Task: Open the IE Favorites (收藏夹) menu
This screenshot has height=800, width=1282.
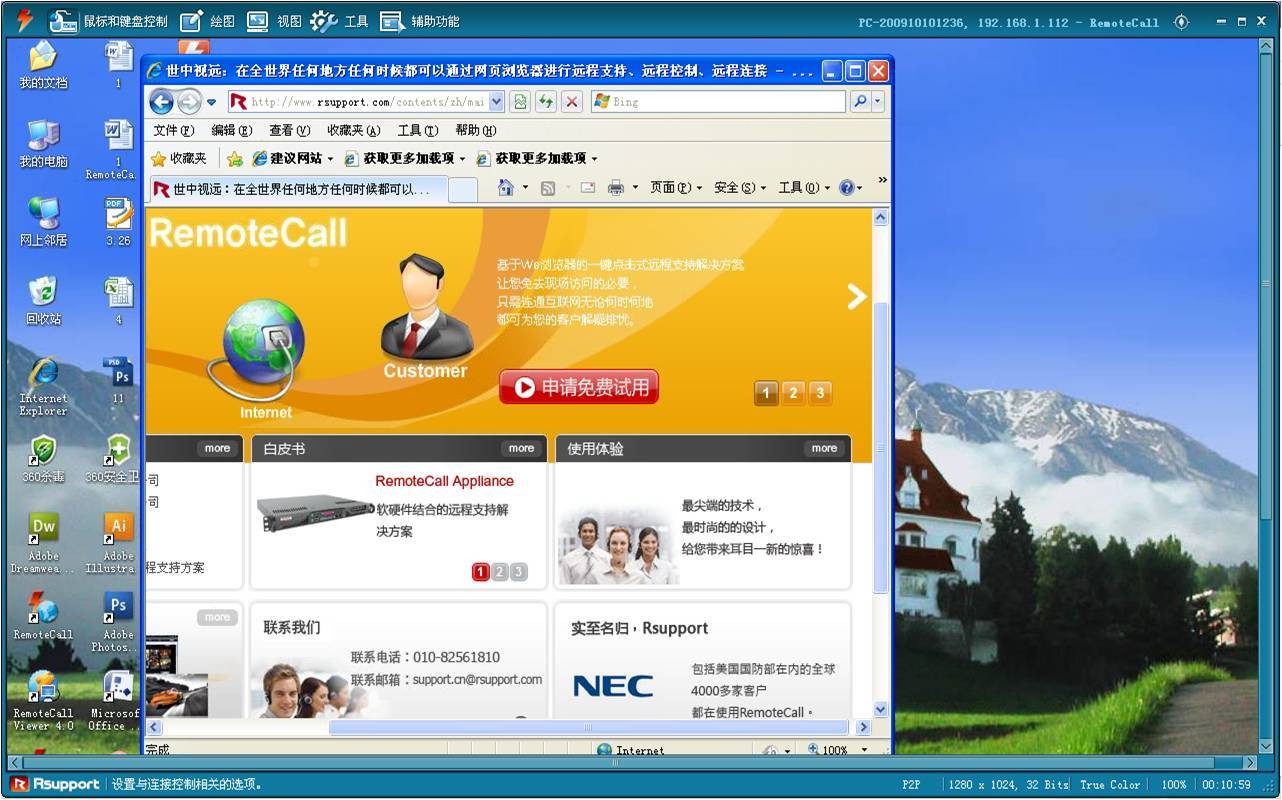Action: [x=353, y=130]
